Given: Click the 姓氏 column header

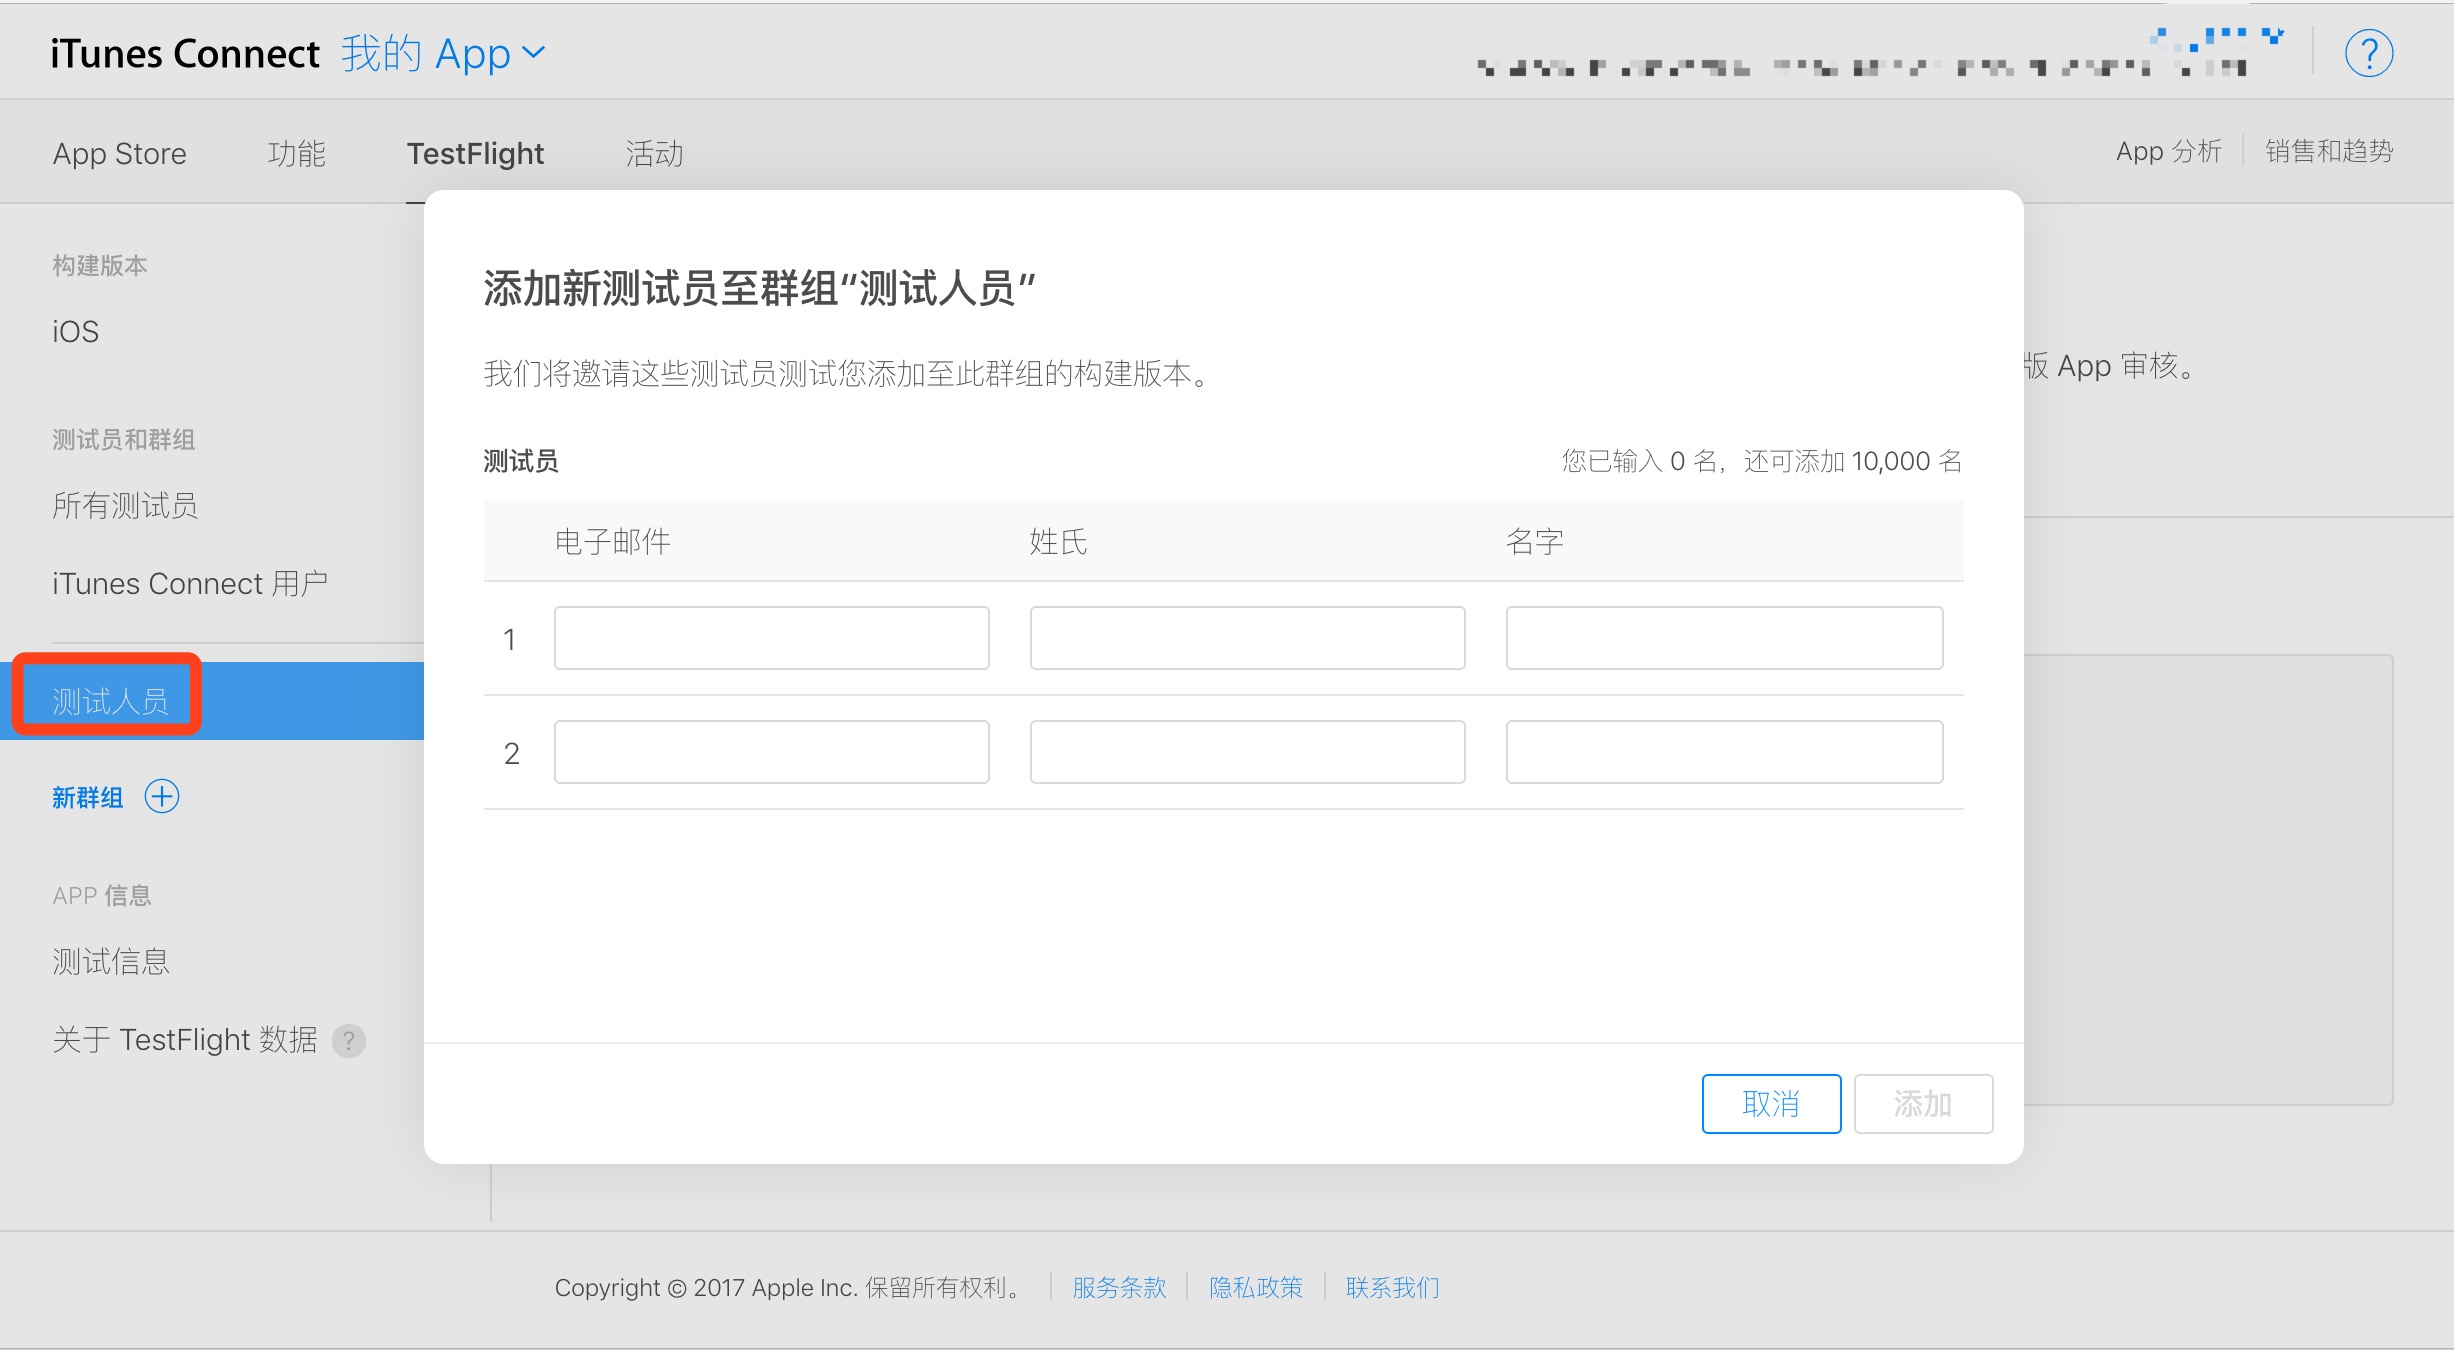Looking at the screenshot, I should pyautogui.click(x=1058, y=541).
